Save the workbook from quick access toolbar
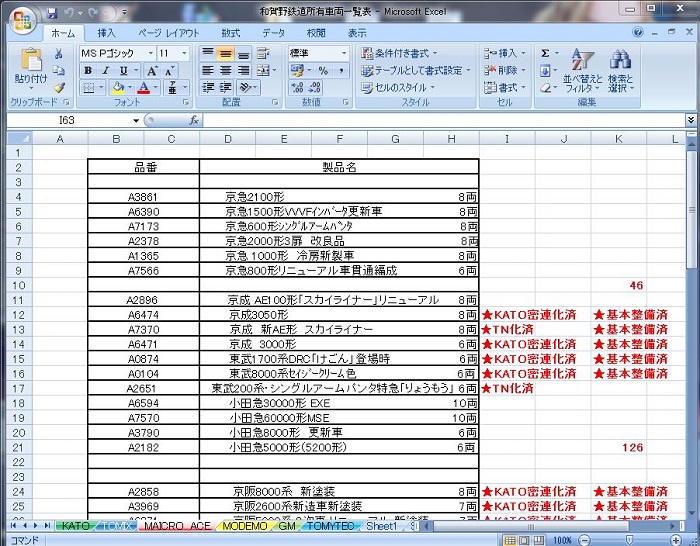This screenshot has height=546, width=700. 52,13
